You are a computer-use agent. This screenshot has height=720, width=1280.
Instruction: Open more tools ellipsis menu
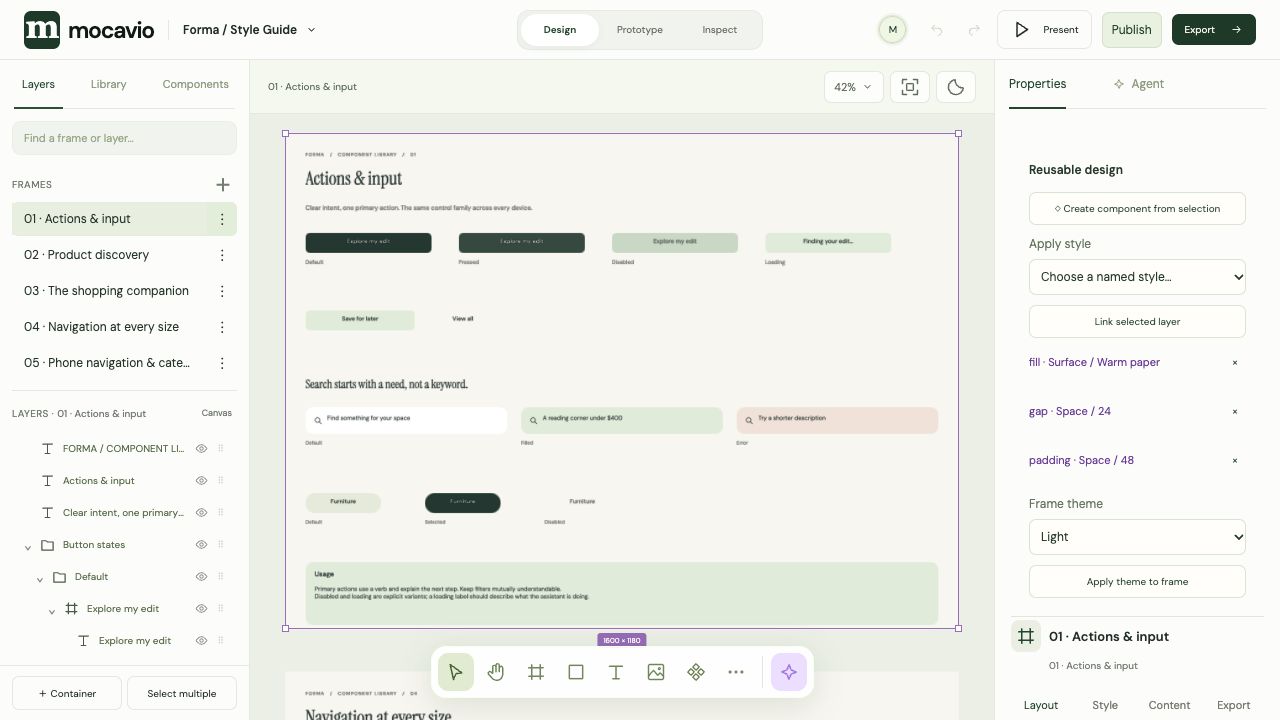tap(736, 672)
